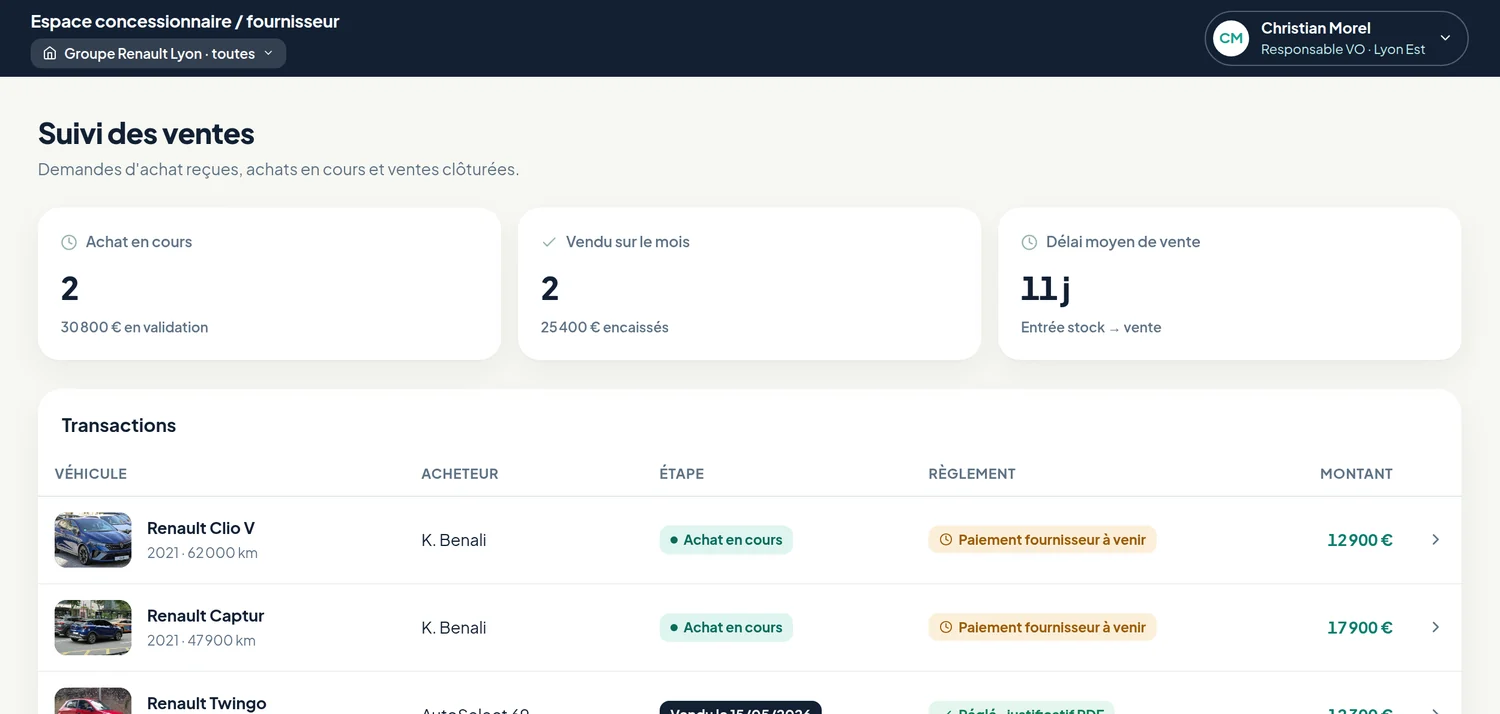Sort by the ACHETEUR column header
This screenshot has height=714, width=1500.
pos(460,474)
